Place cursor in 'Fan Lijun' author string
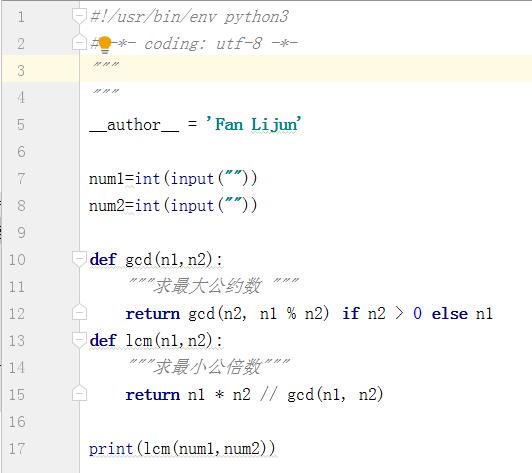This screenshot has height=473, width=532. (254, 124)
